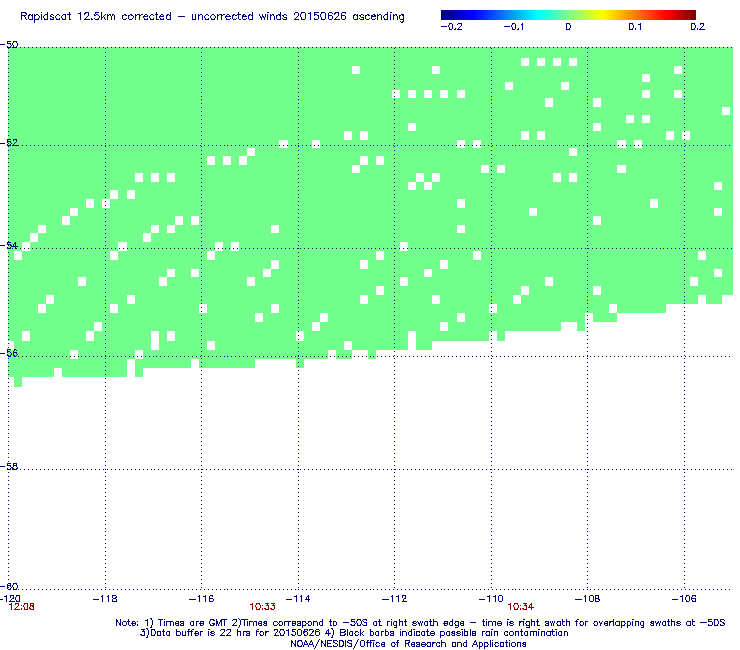Image resolution: width=740 pixels, height=650 pixels.
Task: Click the -114 longitude axis label
Action: tap(298, 599)
